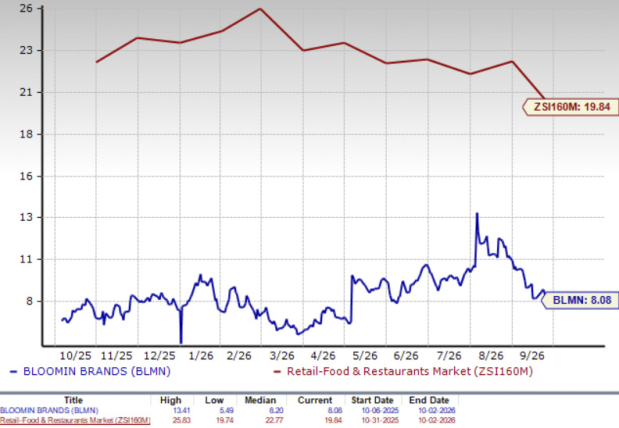
Task: Click the Retail-Food & Restaurants Market legend label
Action: [410, 372]
